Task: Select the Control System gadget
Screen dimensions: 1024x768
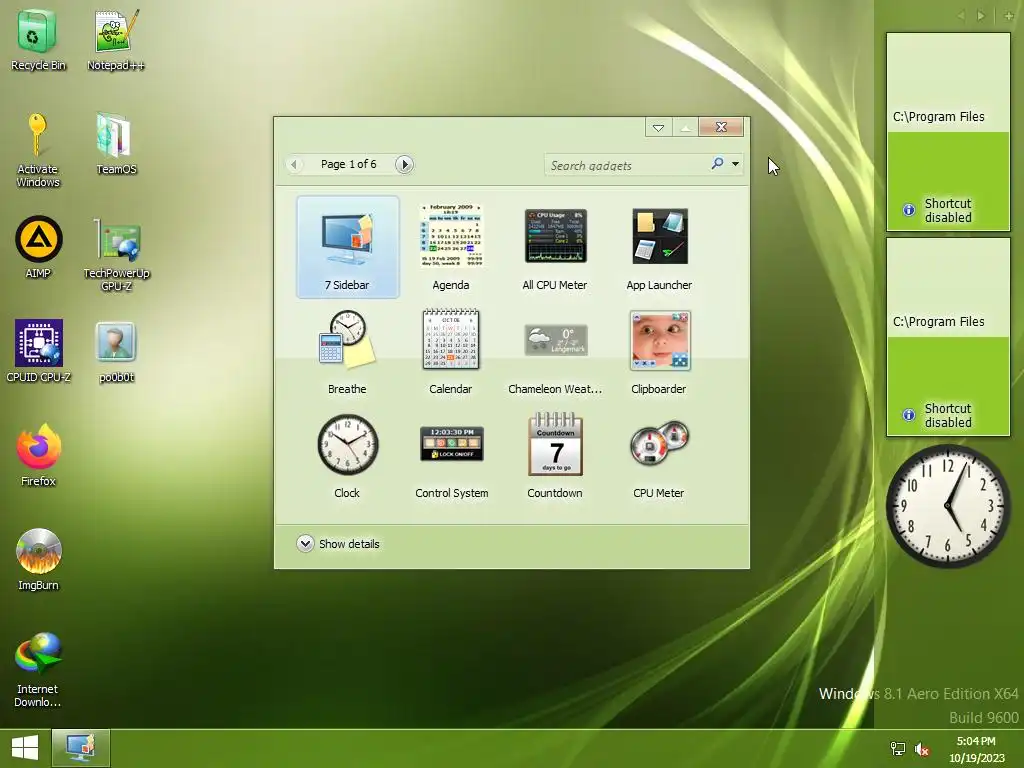Action: click(x=451, y=455)
